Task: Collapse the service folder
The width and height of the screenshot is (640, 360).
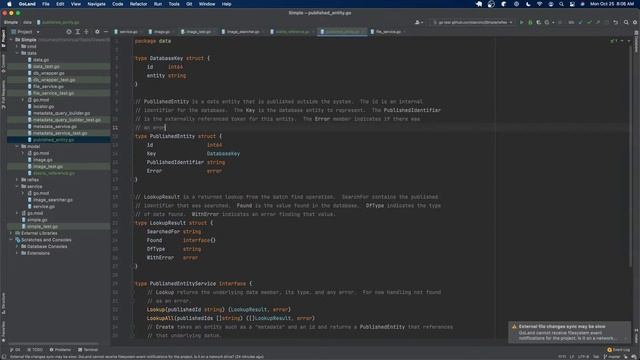Action: (17, 186)
